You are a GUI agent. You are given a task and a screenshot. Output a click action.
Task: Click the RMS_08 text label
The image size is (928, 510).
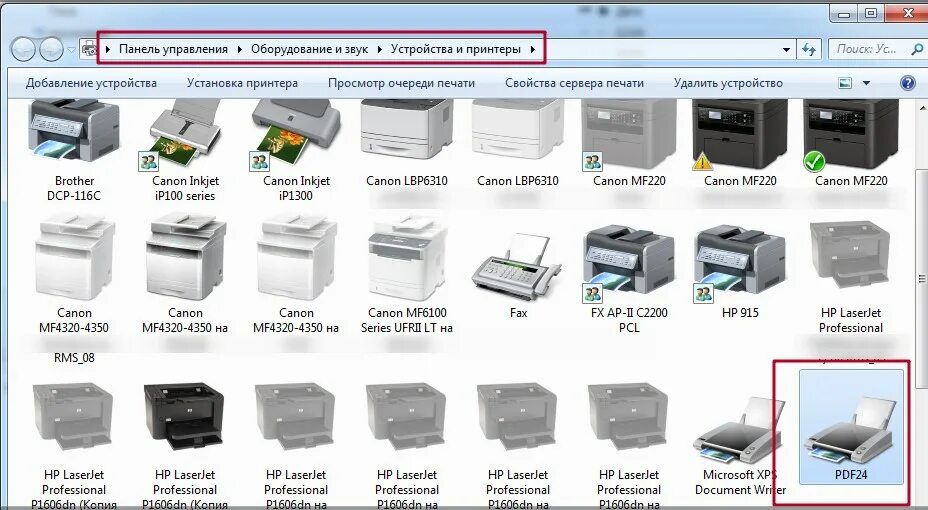pyautogui.click(x=74, y=357)
